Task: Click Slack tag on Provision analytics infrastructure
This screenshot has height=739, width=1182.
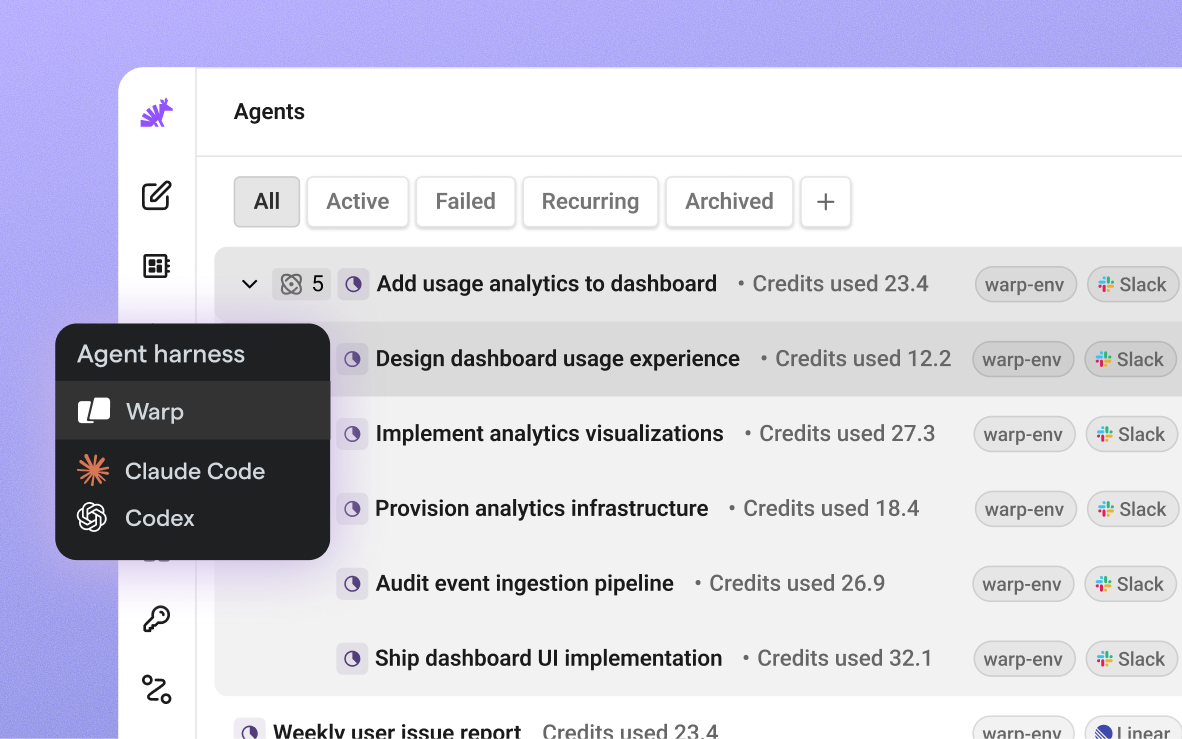Action: point(1132,509)
